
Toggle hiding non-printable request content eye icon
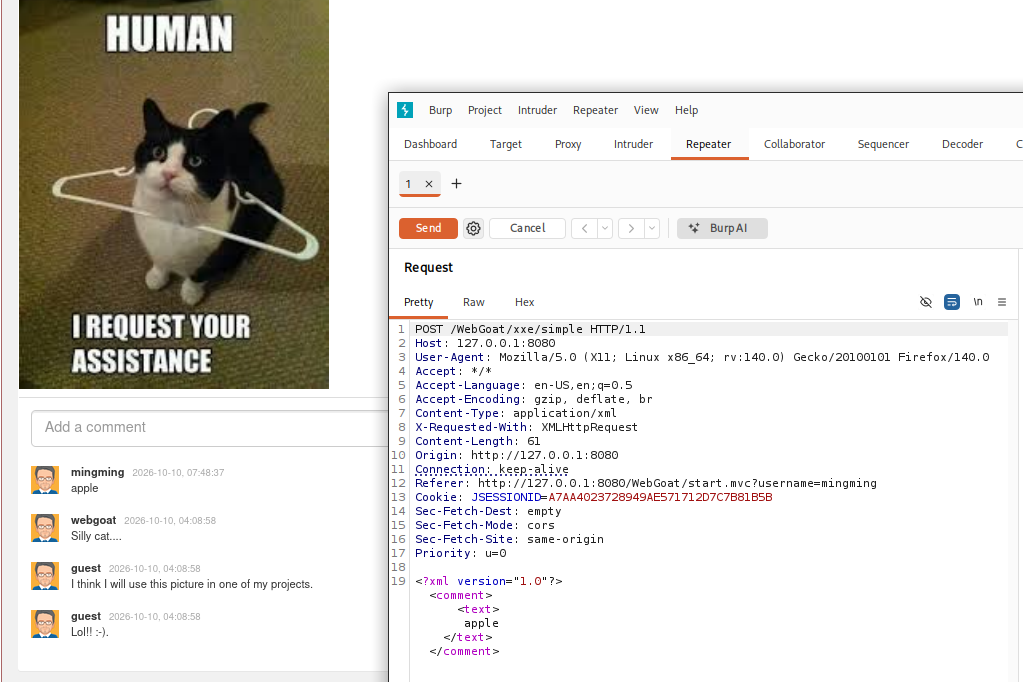click(x=926, y=302)
